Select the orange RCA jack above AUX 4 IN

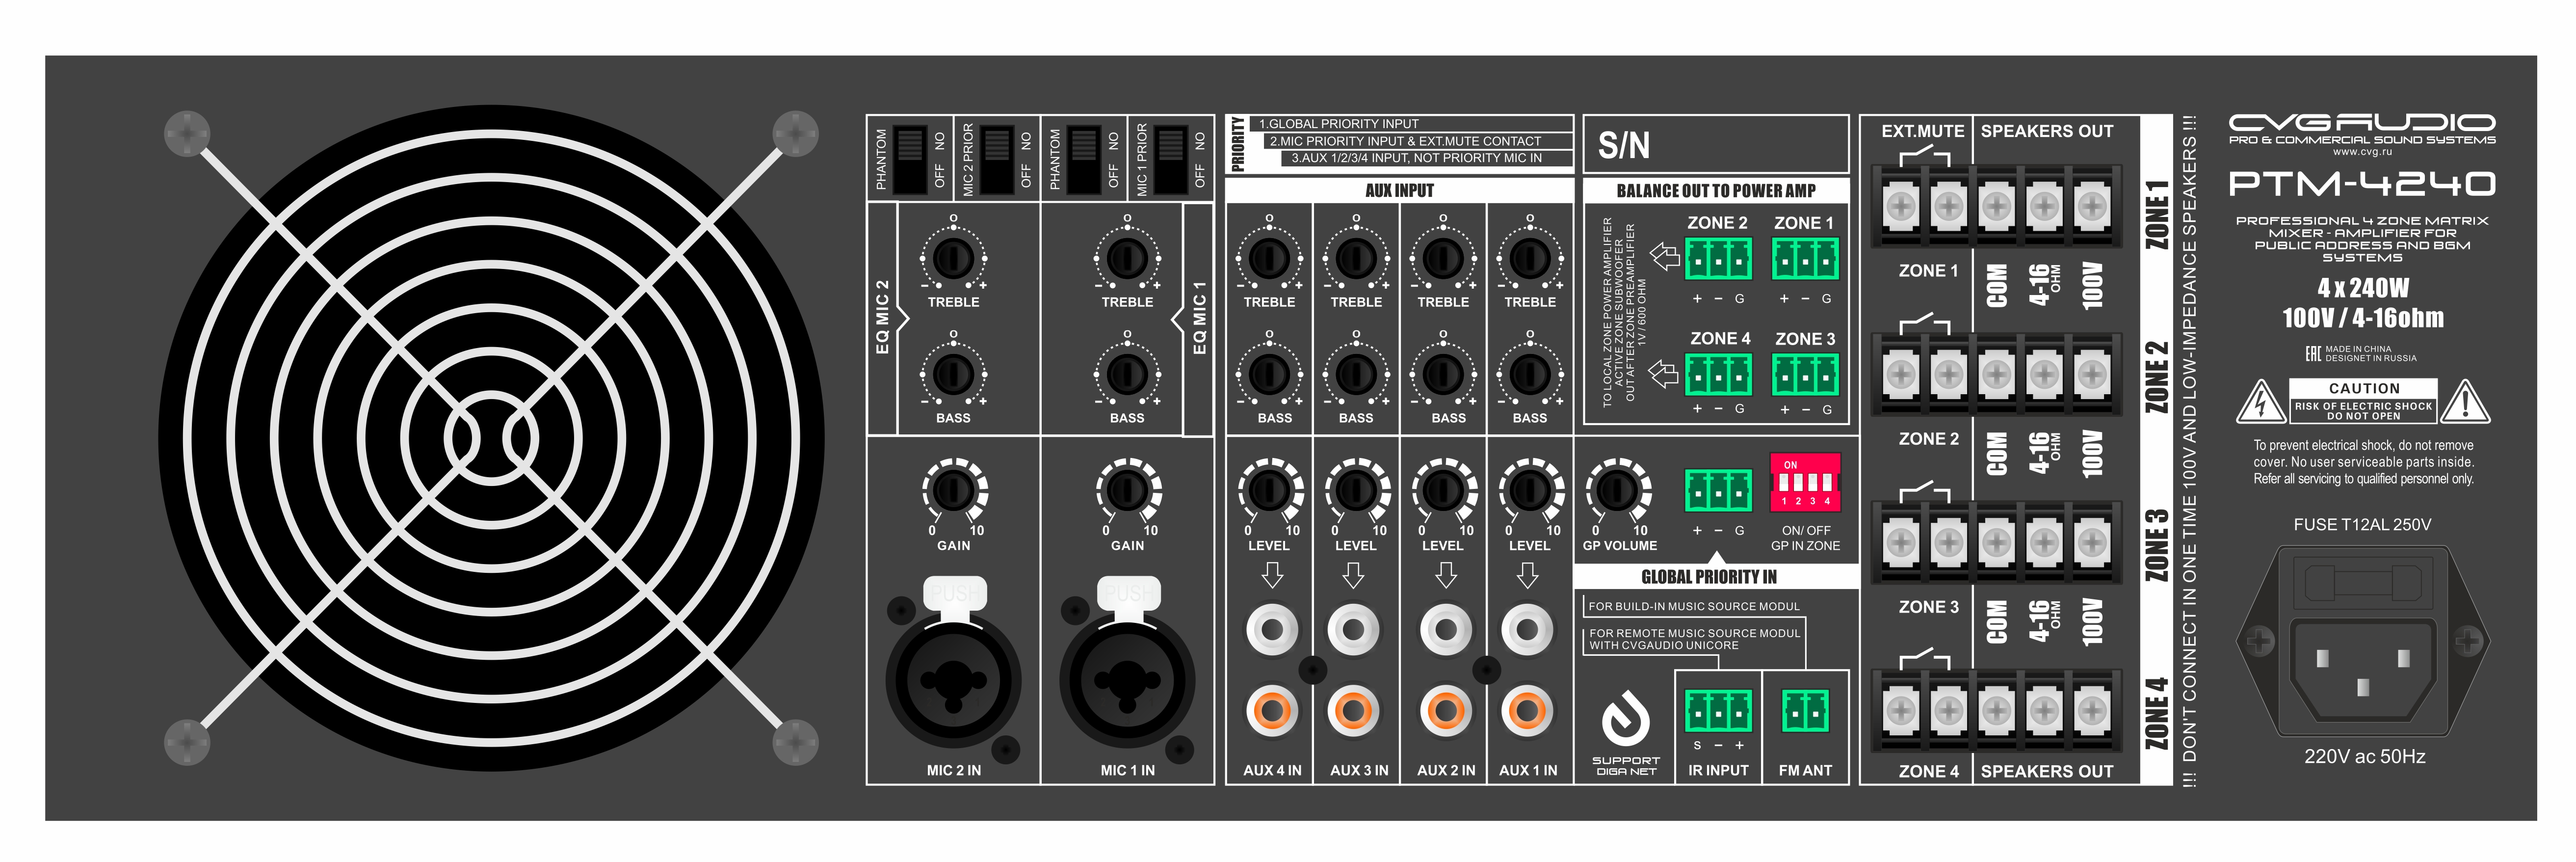click(1272, 711)
